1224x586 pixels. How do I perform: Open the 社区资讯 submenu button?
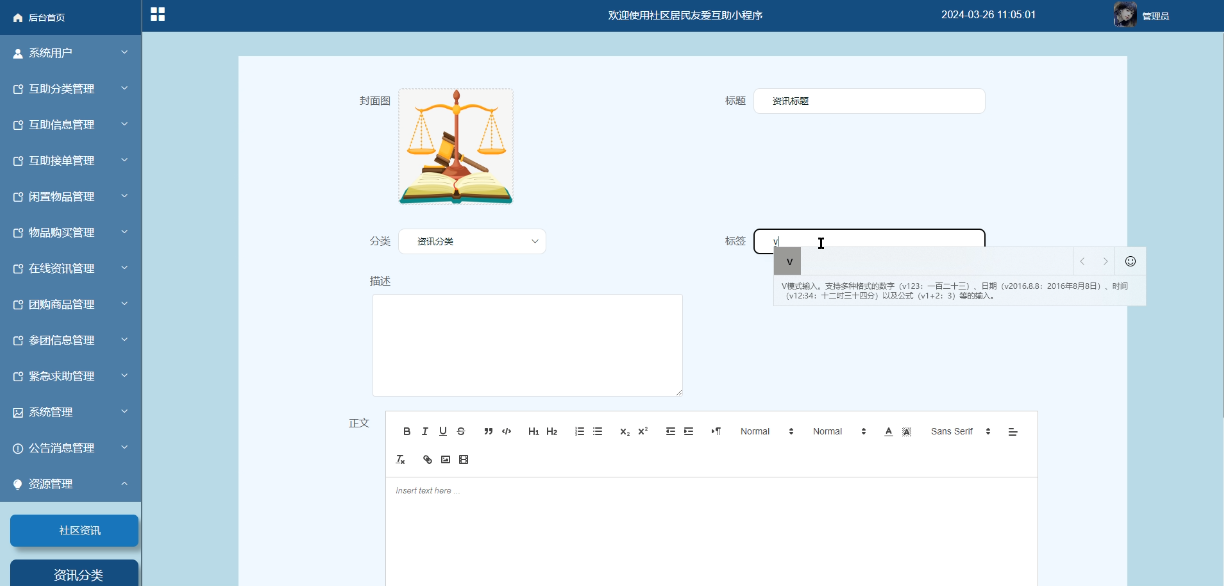click(74, 530)
